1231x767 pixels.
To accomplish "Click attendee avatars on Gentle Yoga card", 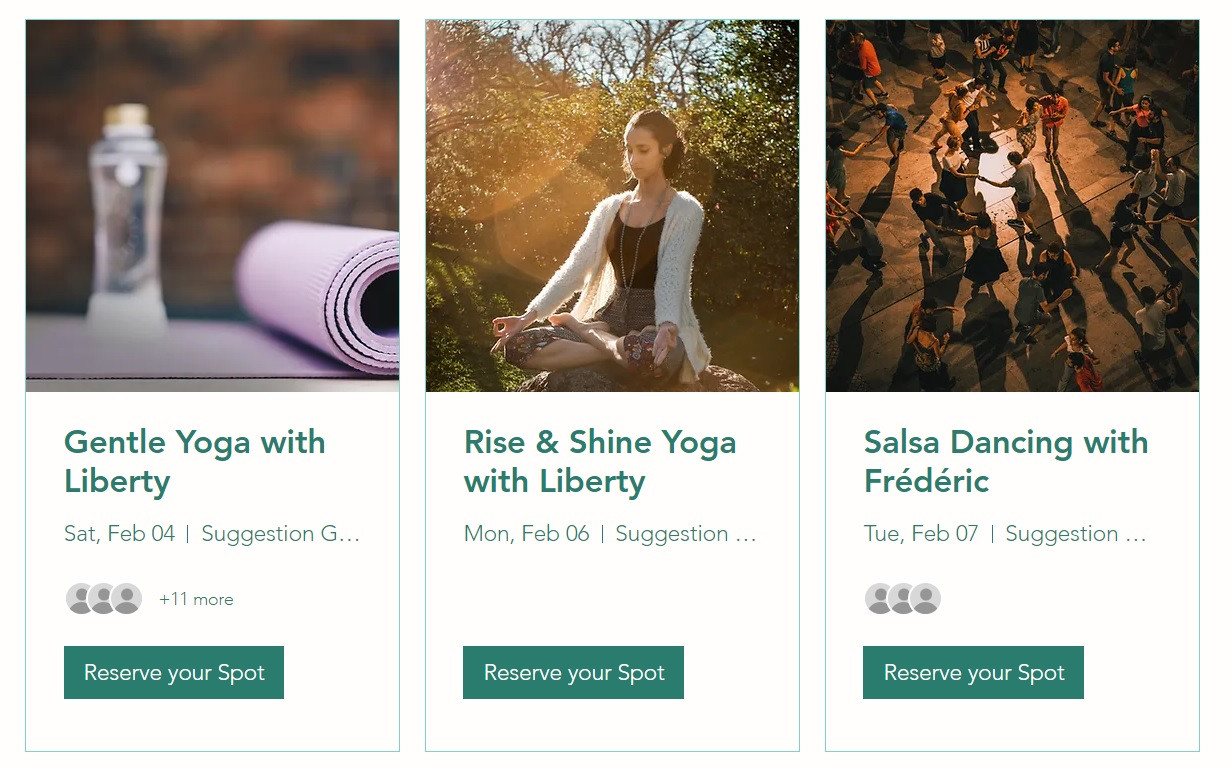I will coord(103,599).
